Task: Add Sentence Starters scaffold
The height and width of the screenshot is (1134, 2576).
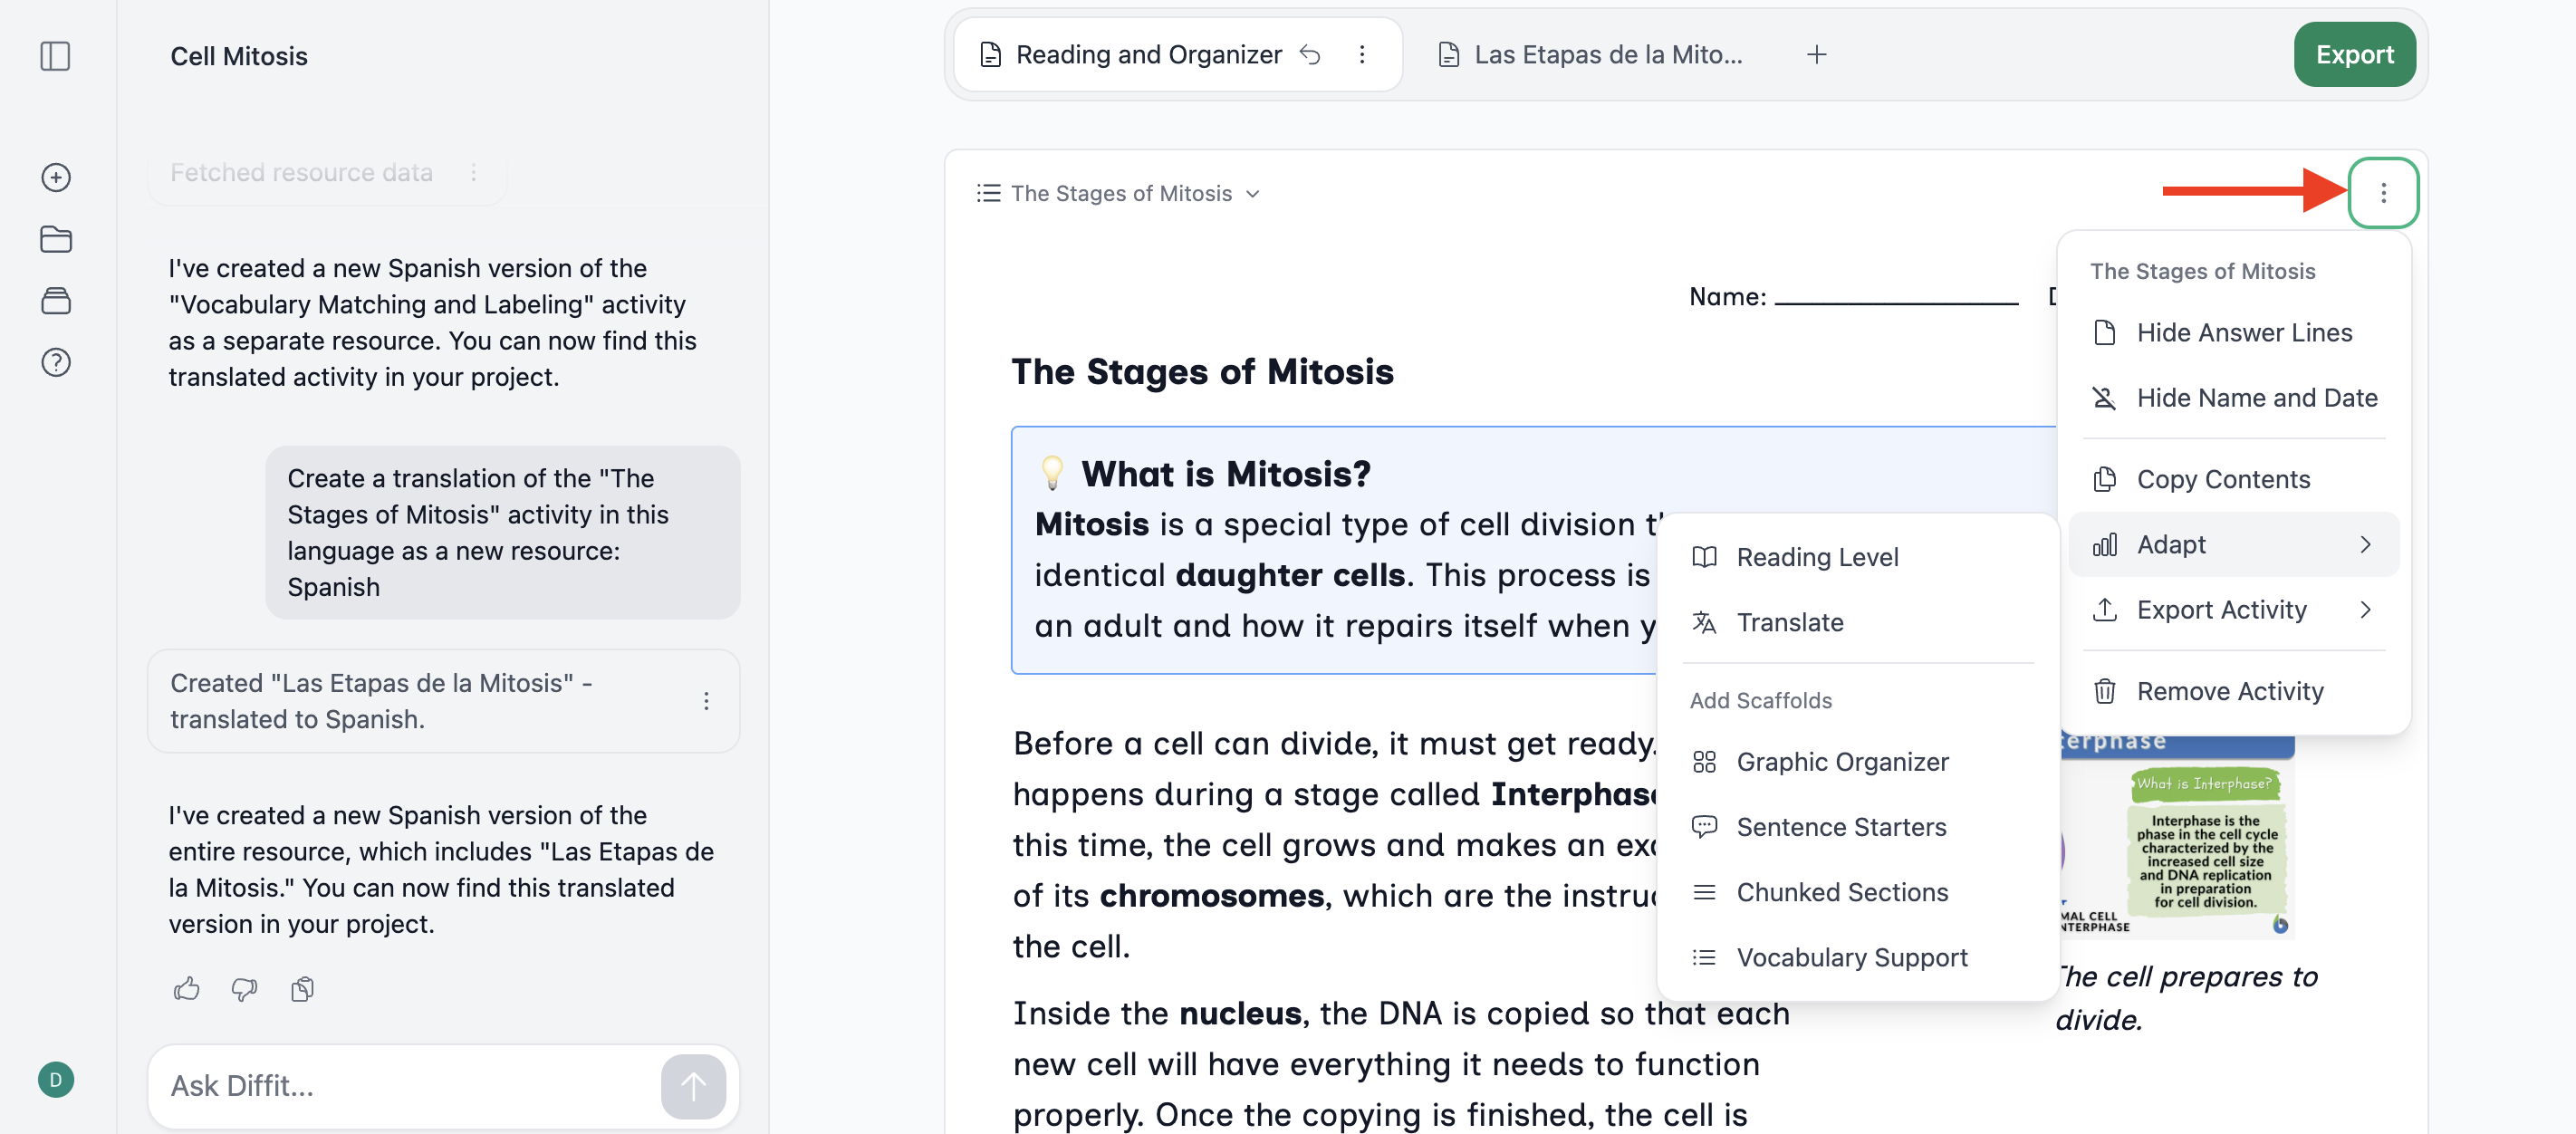Action: (1857, 827)
